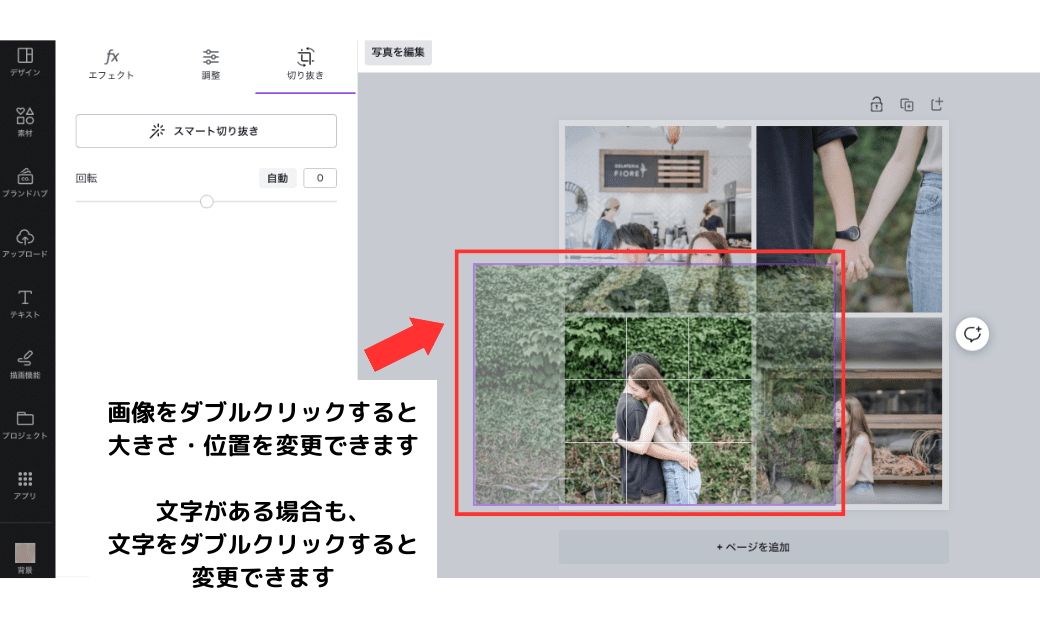This screenshot has height=642, width=1040.
Task: Switch to the 調整 (Adjust) tab
Action: coord(210,64)
